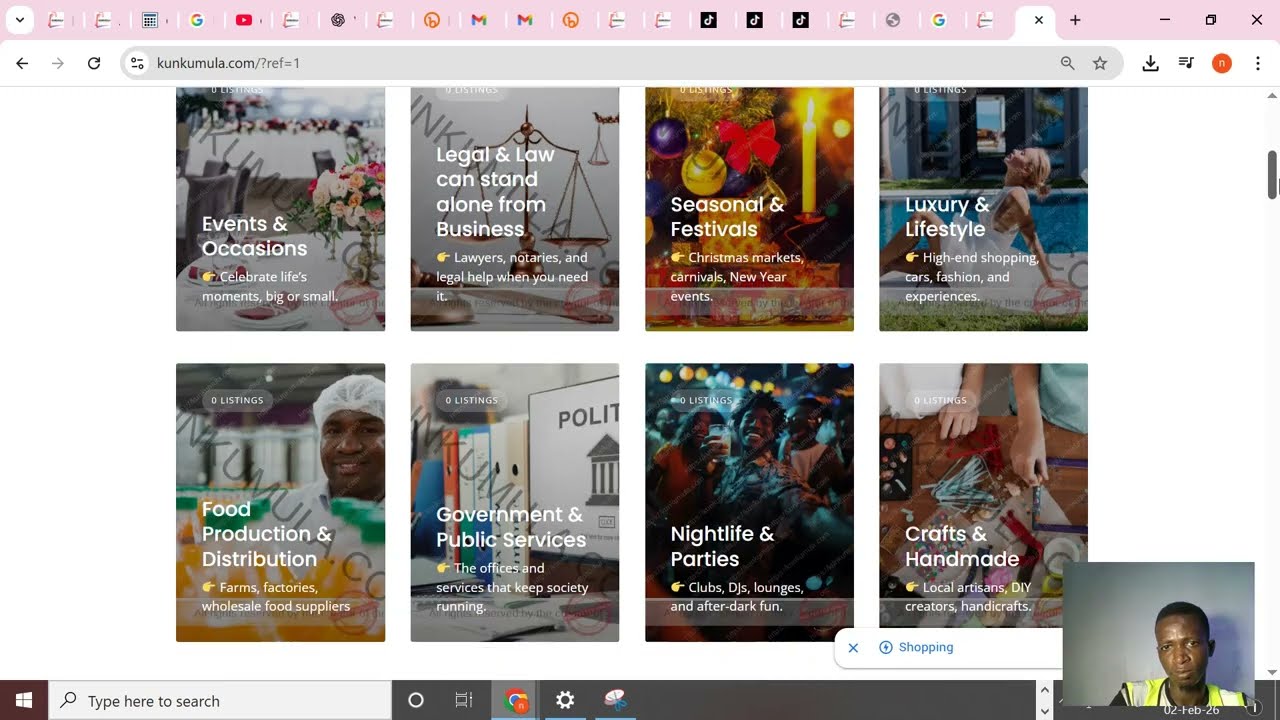The width and height of the screenshot is (1280, 720).
Task: Click 0 Listings badge on Government card
Action: point(471,400)
